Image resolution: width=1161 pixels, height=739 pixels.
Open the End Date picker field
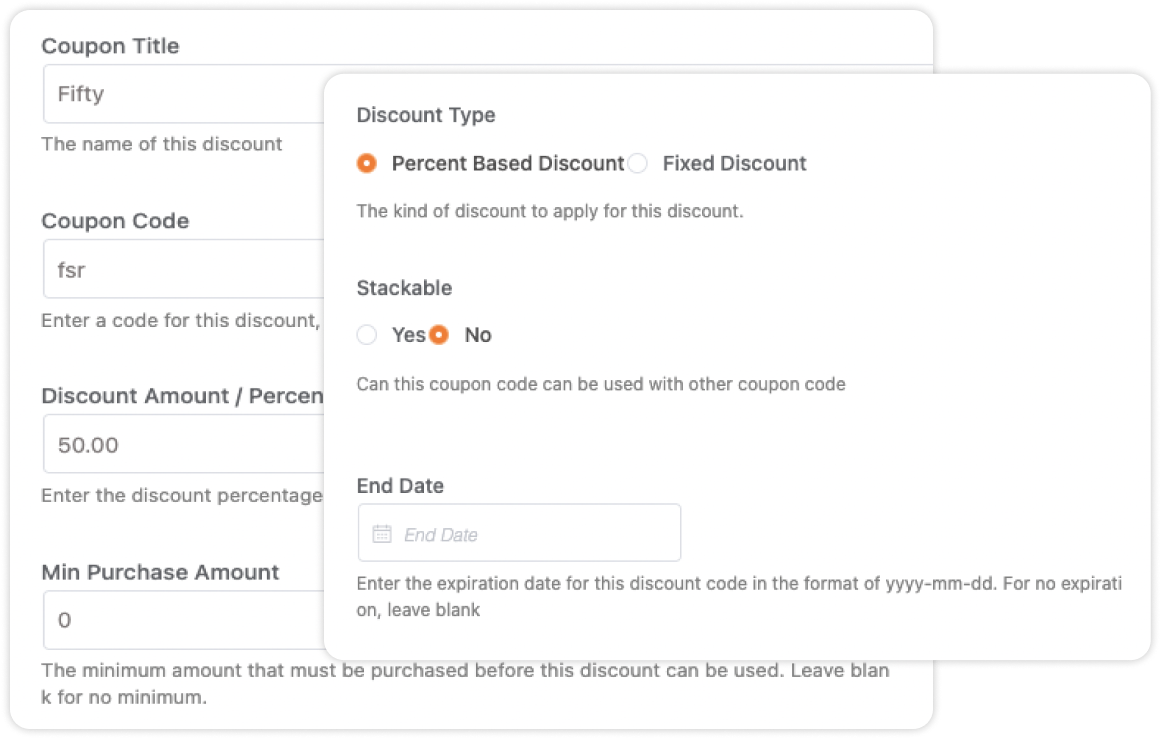pos(519,533)
